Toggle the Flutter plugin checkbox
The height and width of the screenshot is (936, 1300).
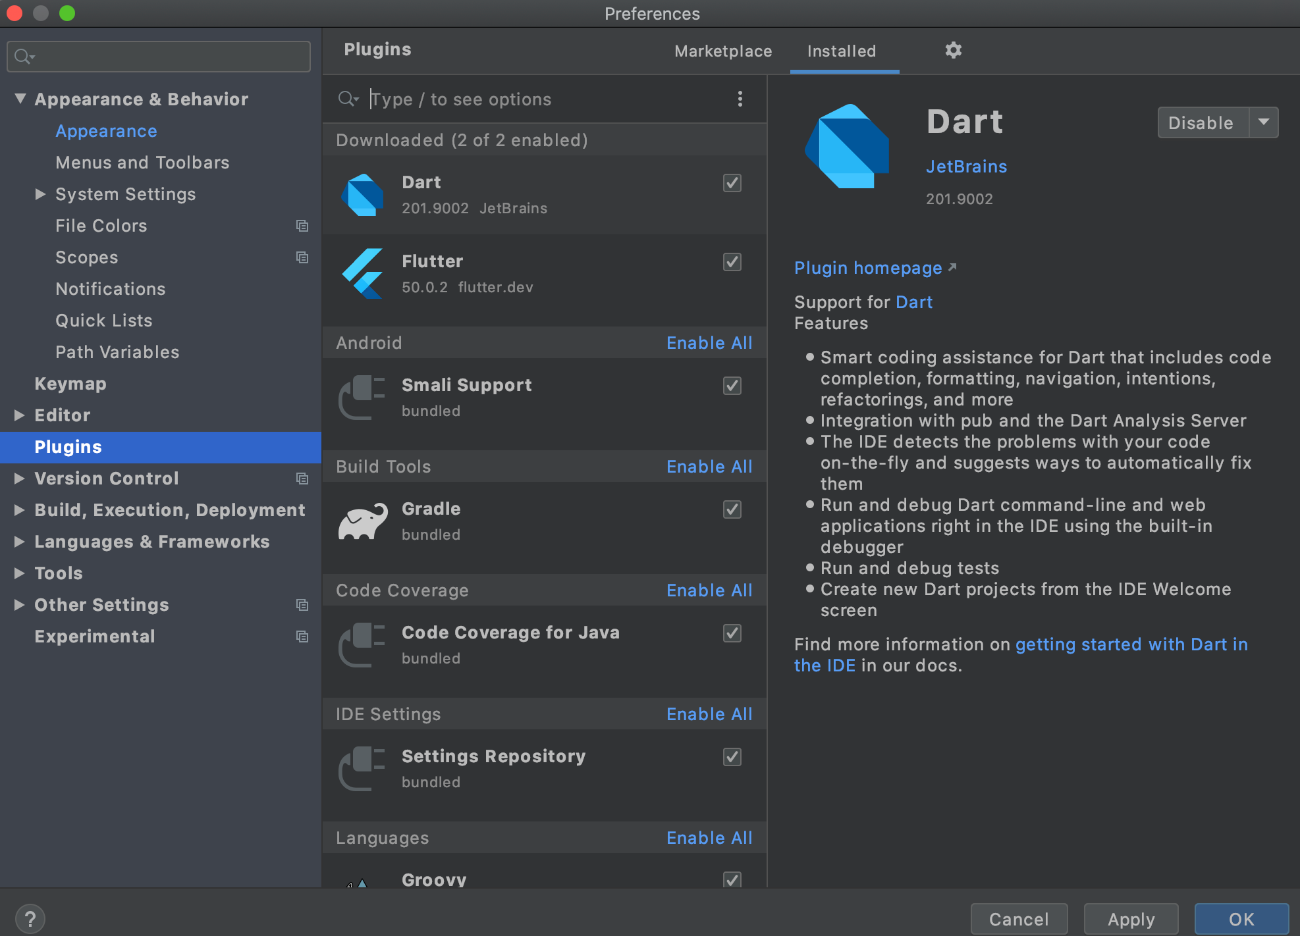coord(732,262)
